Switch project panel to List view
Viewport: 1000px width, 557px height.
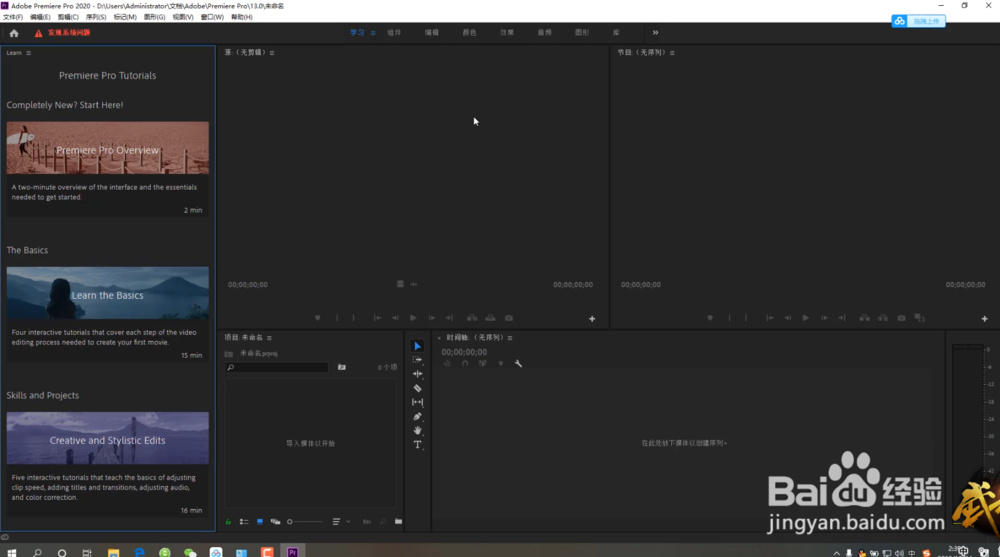pos(244,522)
